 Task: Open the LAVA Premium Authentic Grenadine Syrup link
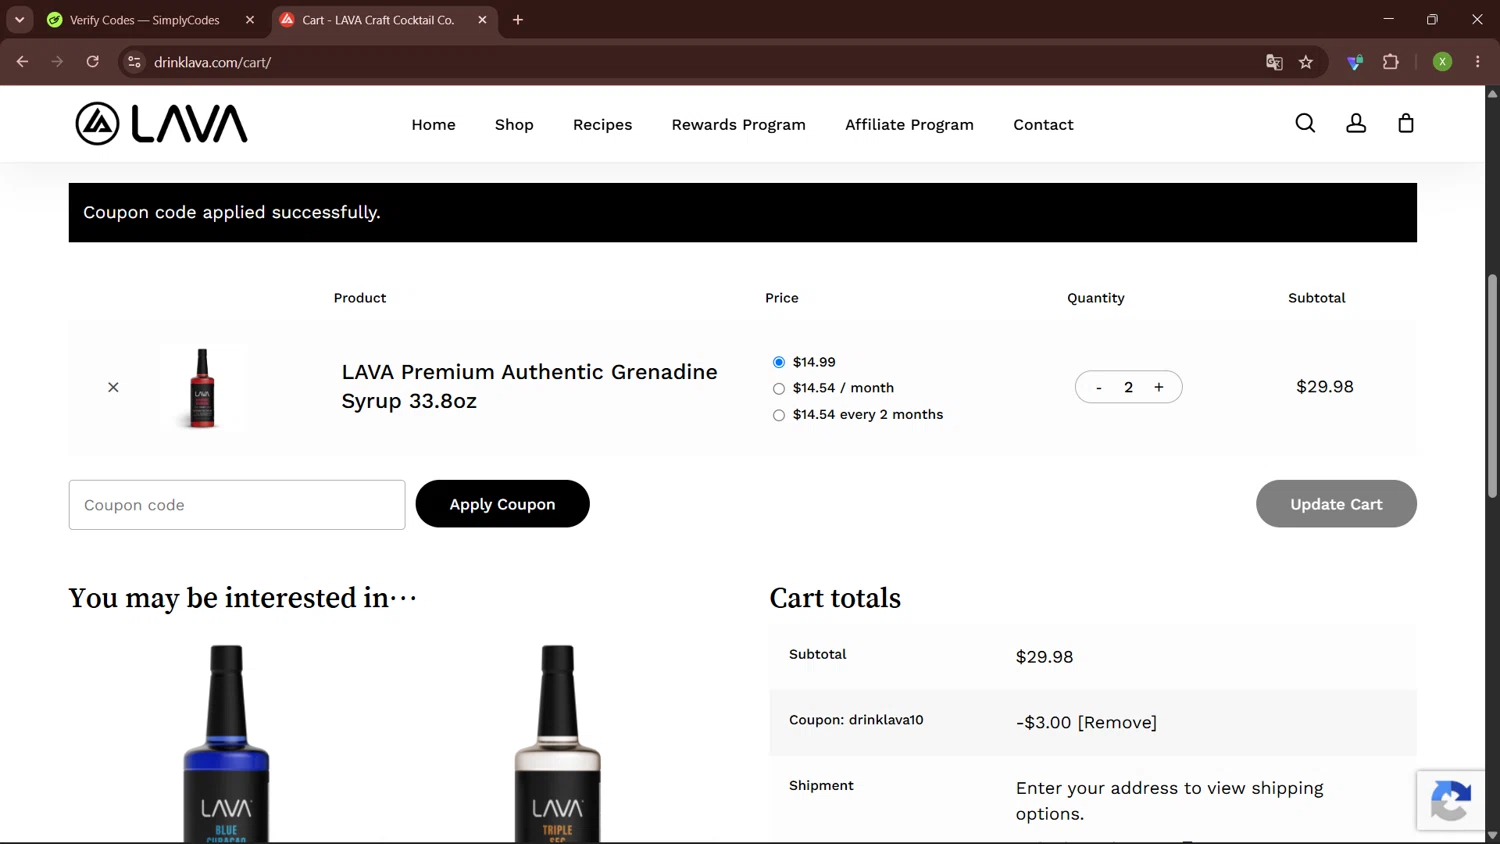point(529,386)
